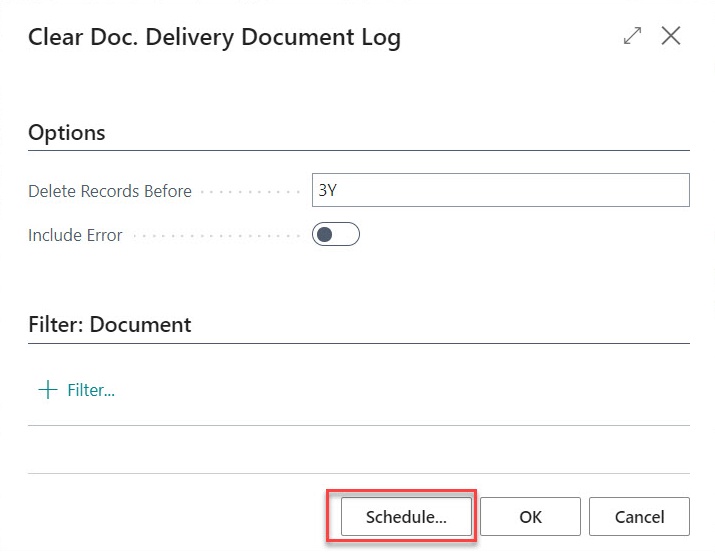715x553 pixels.
Task: Focus the Delete Records Before field
Action: [501, 190]
